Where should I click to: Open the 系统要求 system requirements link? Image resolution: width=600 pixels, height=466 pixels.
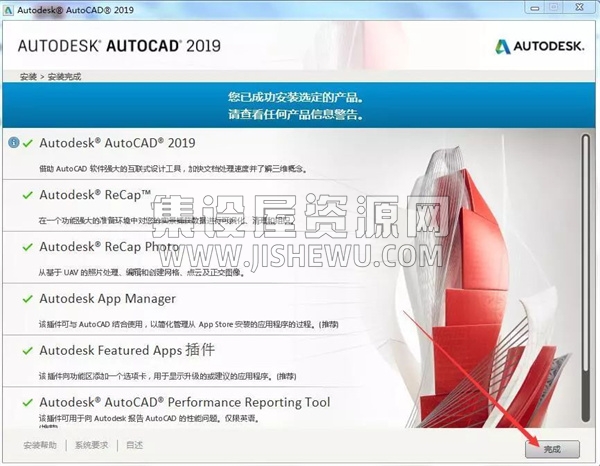click(91, 445)
